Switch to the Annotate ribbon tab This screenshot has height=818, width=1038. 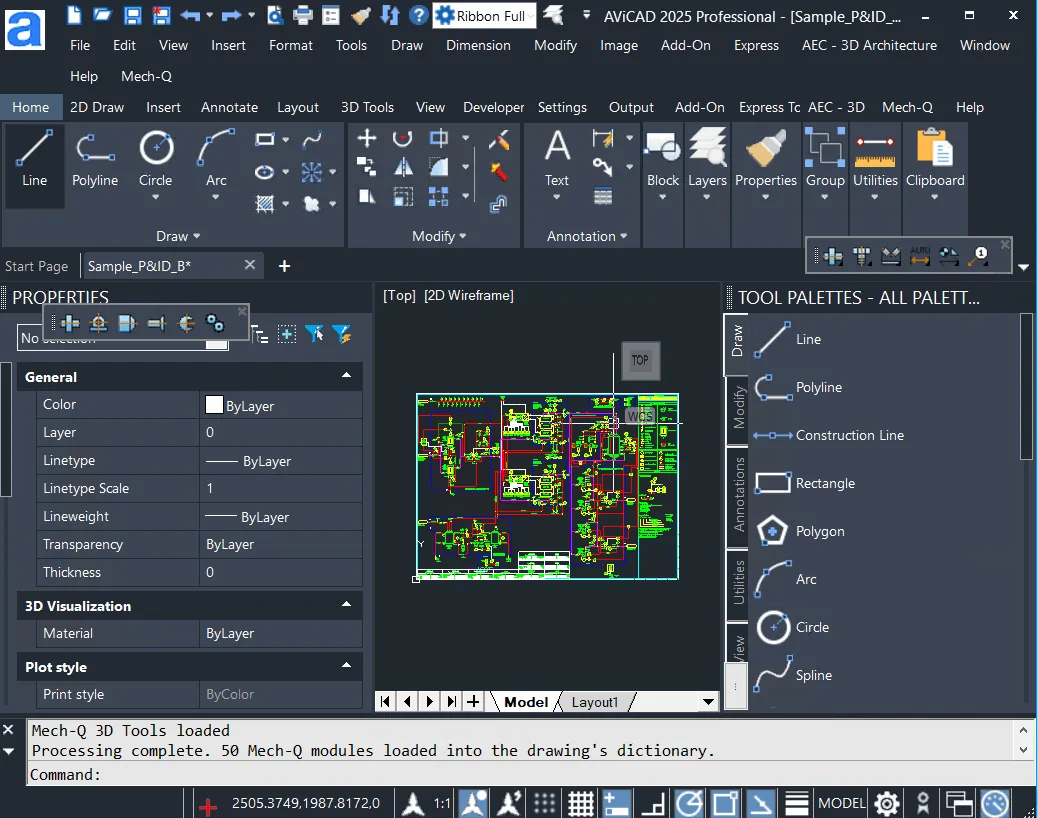(229, 107)
